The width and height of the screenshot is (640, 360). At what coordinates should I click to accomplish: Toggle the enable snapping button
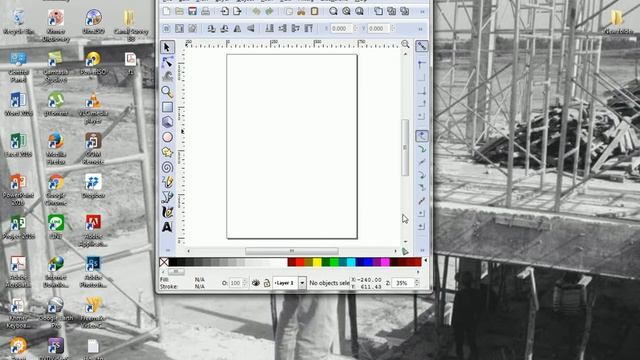(422, 46)
